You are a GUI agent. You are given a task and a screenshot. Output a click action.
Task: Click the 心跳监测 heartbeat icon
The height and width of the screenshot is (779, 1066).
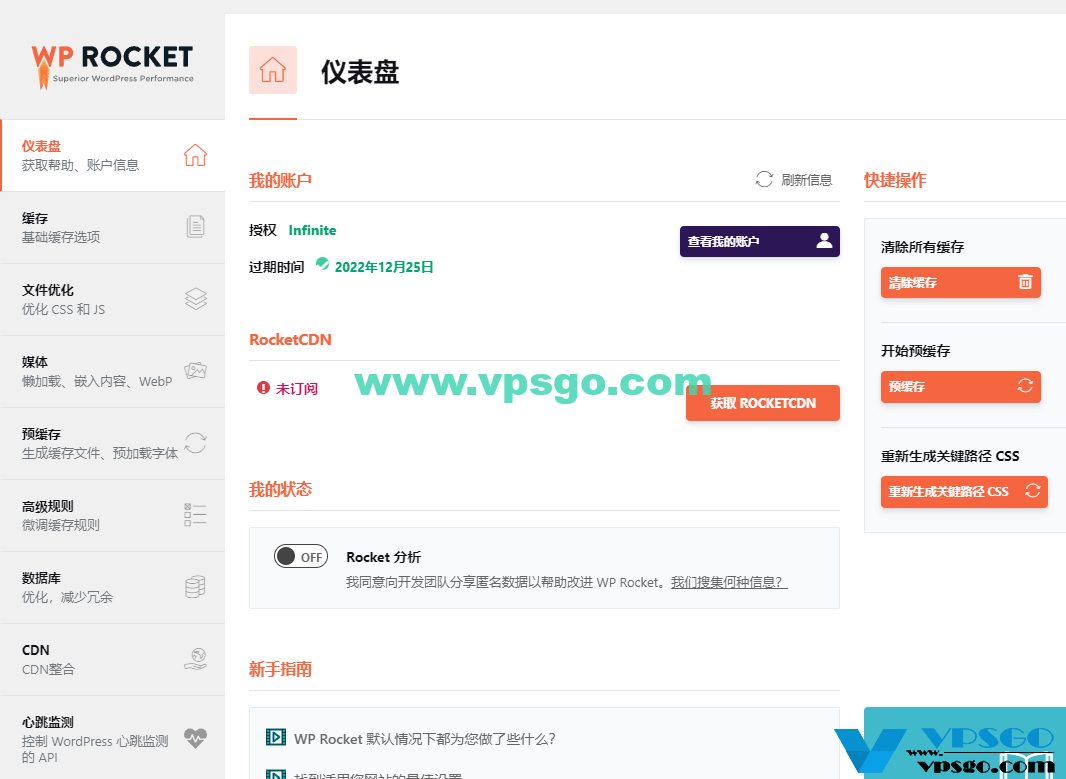point(195,738)
